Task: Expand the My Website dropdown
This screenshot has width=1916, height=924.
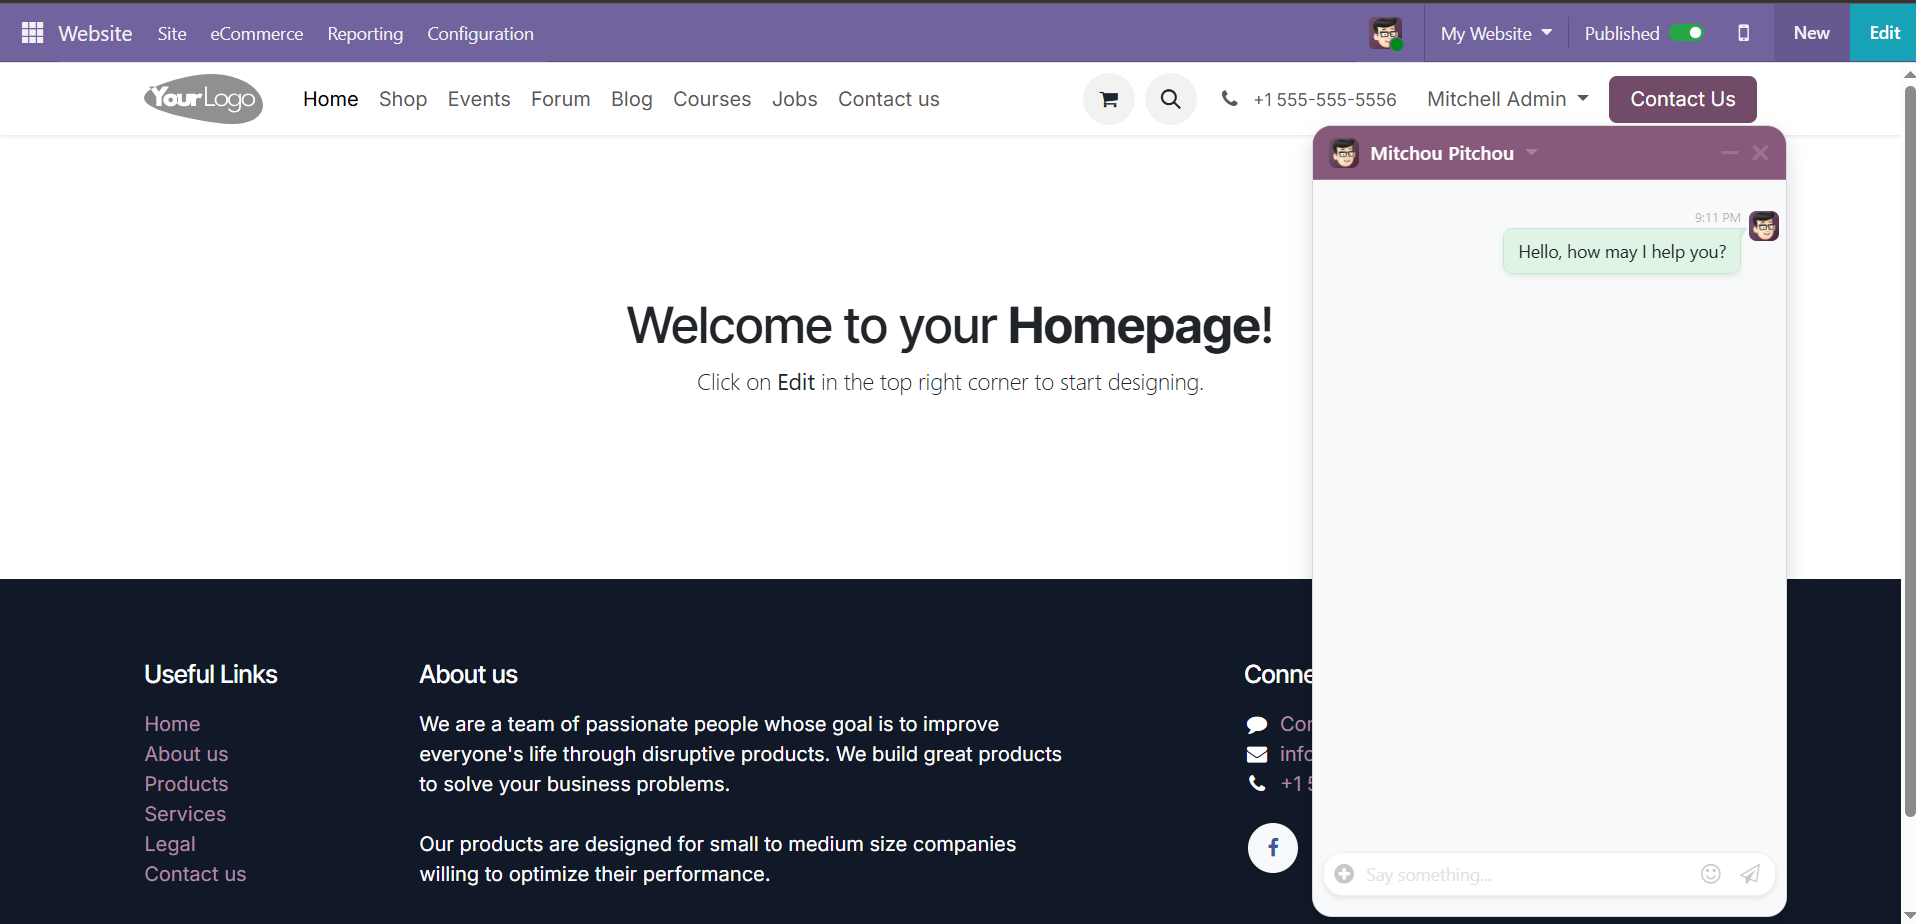Action: [x=1496, y=33]
